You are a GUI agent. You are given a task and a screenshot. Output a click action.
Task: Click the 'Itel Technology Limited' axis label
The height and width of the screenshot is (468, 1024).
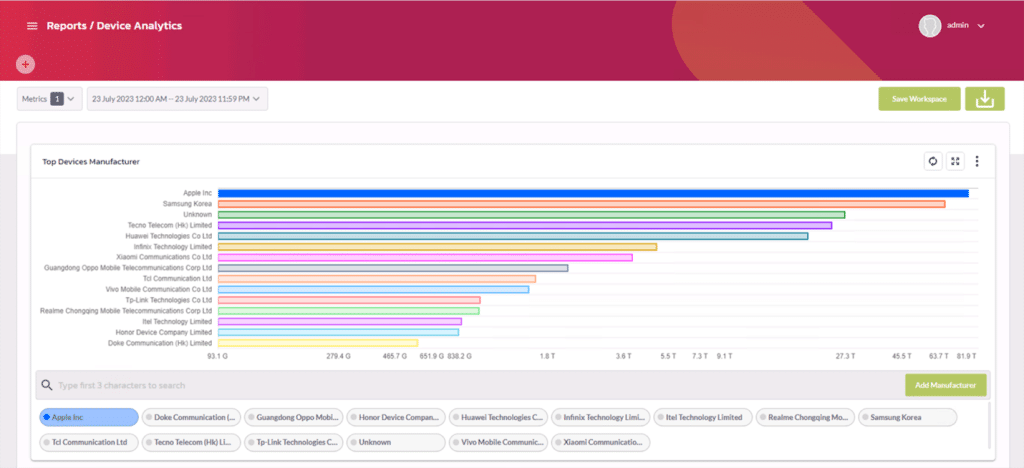[177, 321]
